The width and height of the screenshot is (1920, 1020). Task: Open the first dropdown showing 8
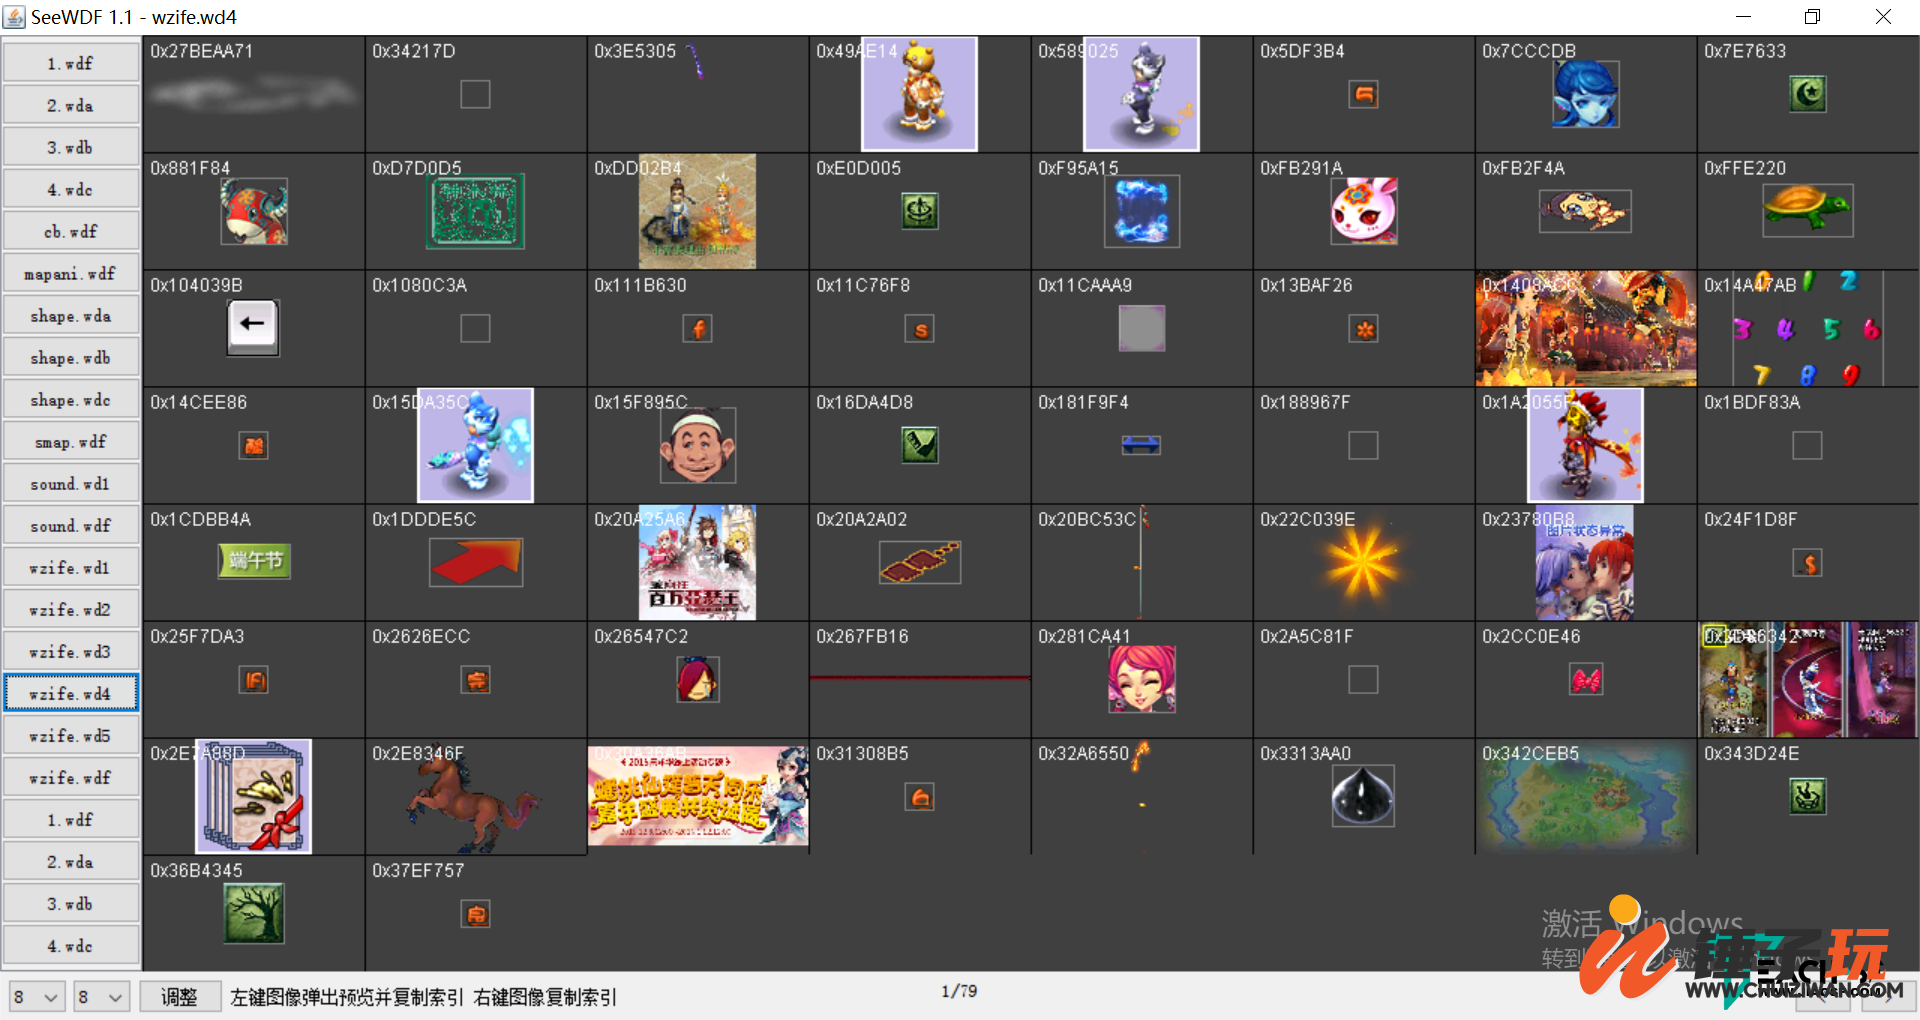click(x=37, y=997)
